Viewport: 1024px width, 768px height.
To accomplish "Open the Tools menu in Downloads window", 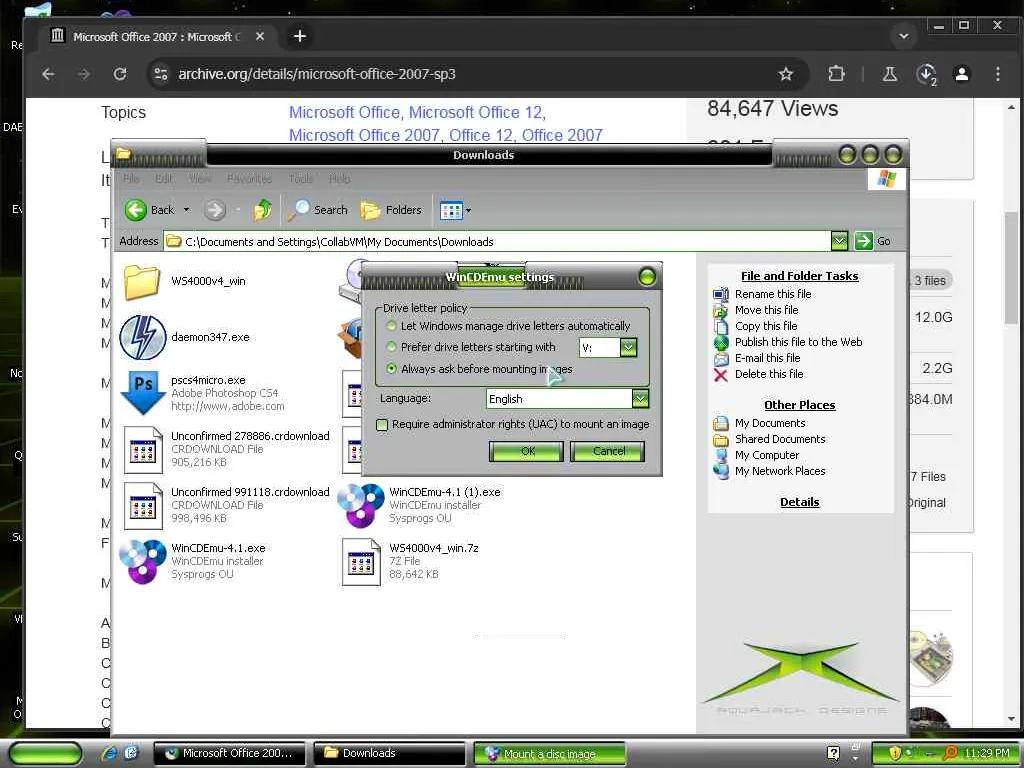I will click(x=300, y=178).
